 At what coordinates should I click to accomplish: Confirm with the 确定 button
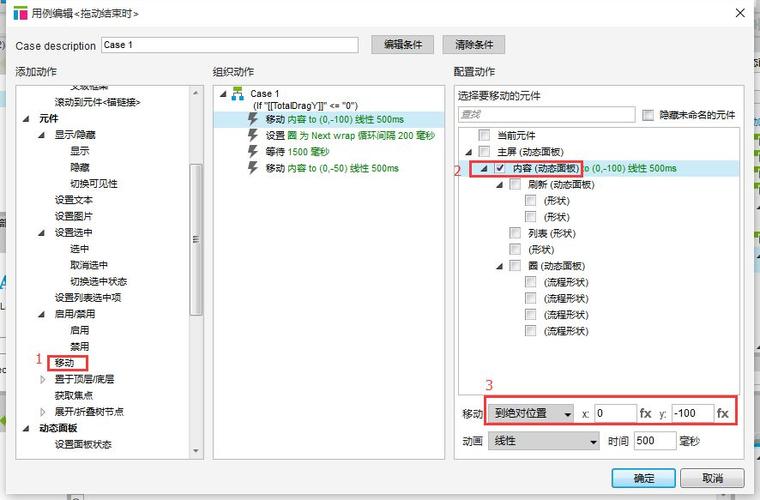tap(643, 478)
